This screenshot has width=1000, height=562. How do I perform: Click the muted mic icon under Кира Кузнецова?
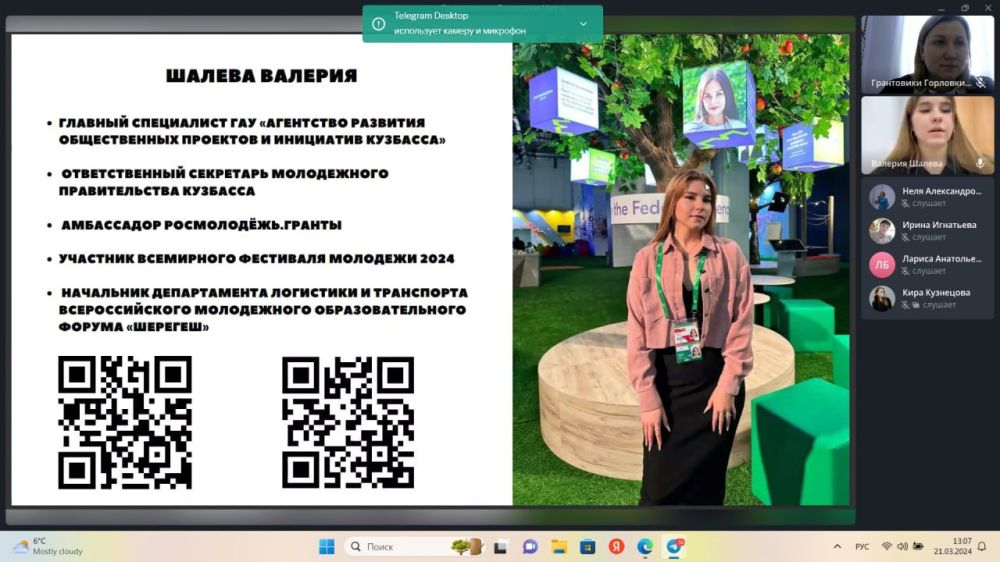click(905, 305)
